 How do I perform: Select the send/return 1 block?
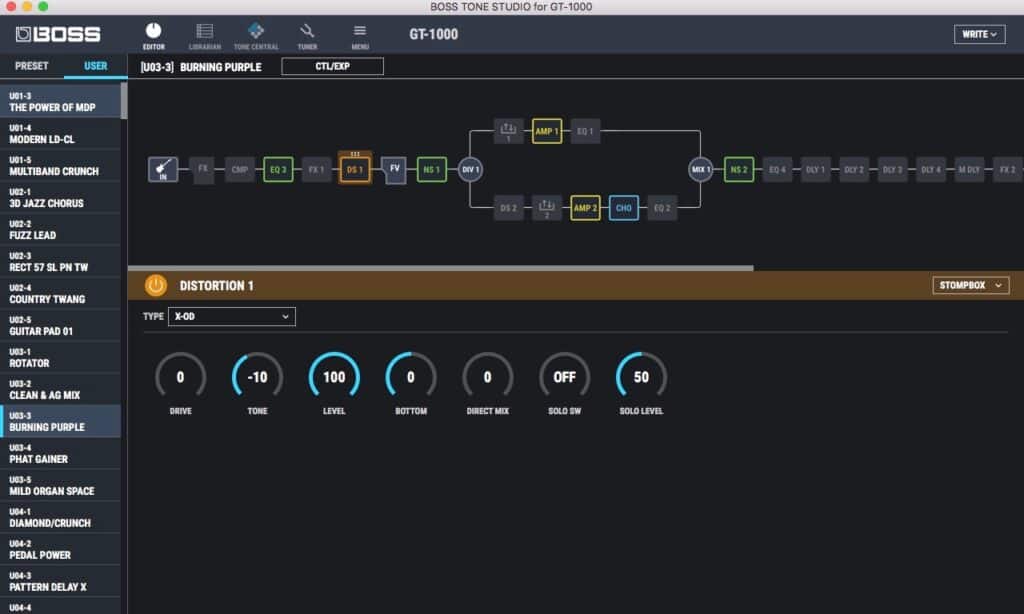click(508, 131)
